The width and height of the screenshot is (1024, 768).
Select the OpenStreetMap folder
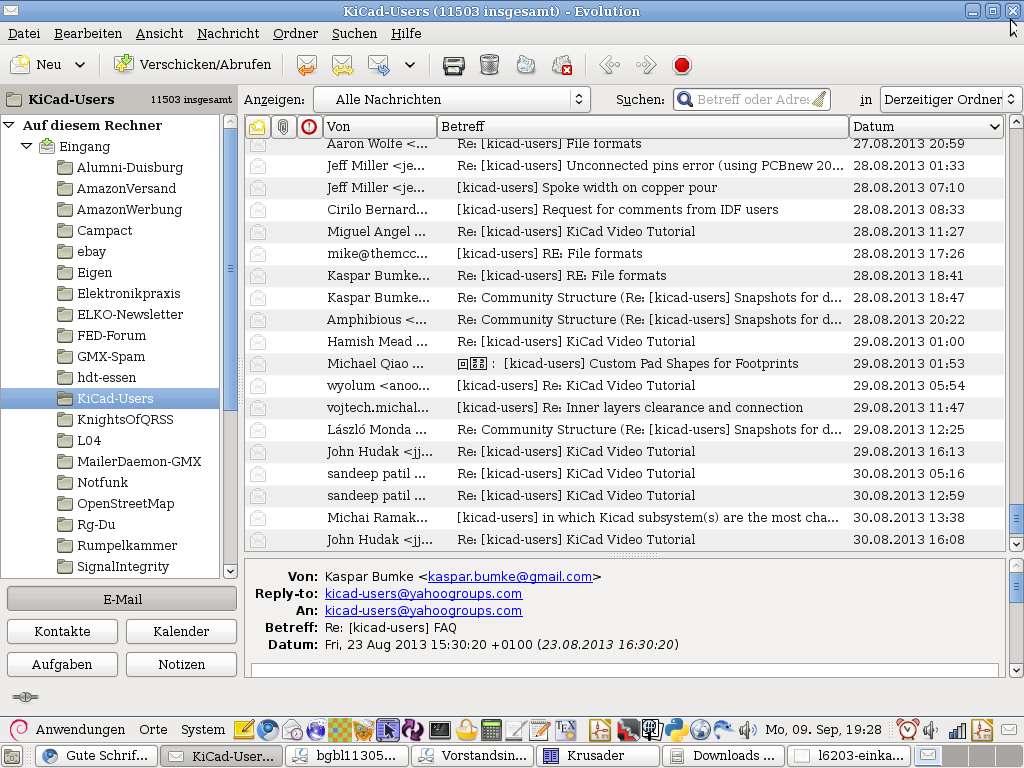click(x=125, y=504)
